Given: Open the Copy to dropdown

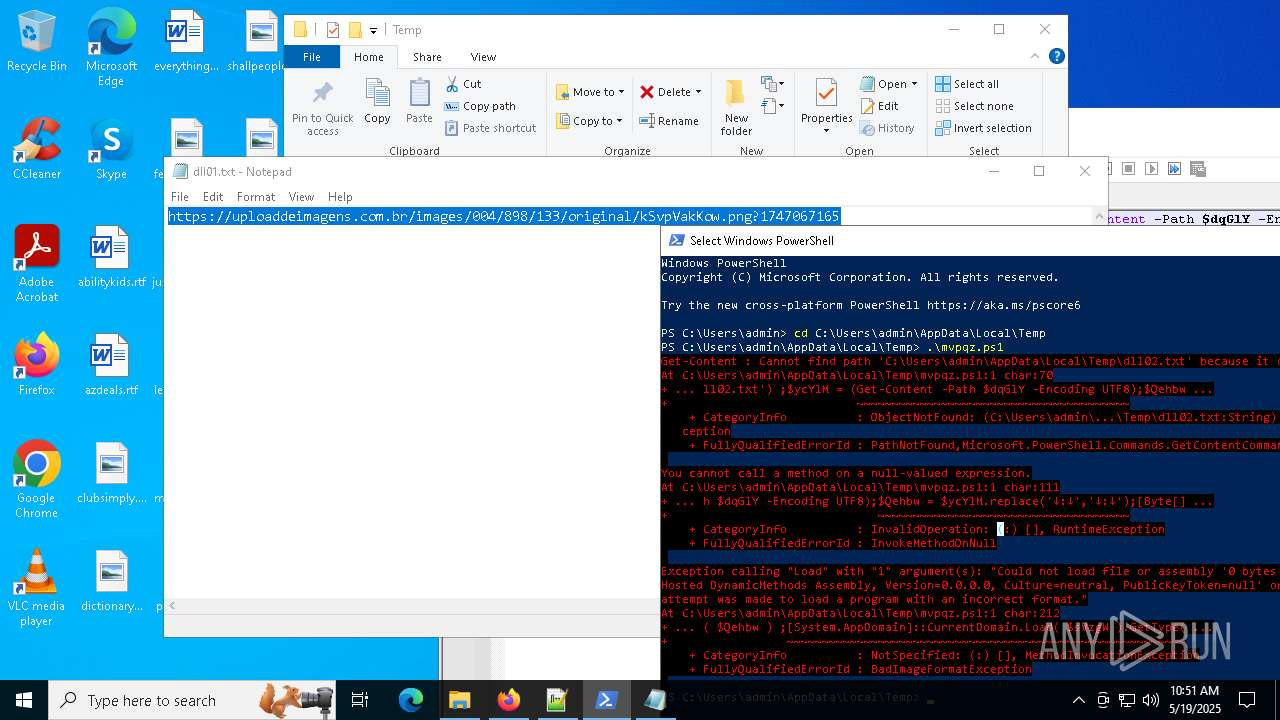Looking at the screenshot, I should (589, 121).
